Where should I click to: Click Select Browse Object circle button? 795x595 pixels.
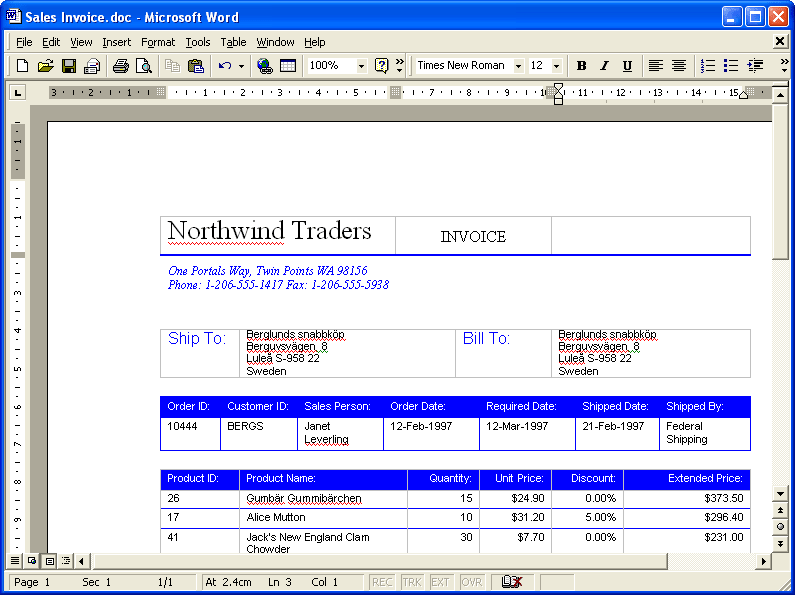780,527
